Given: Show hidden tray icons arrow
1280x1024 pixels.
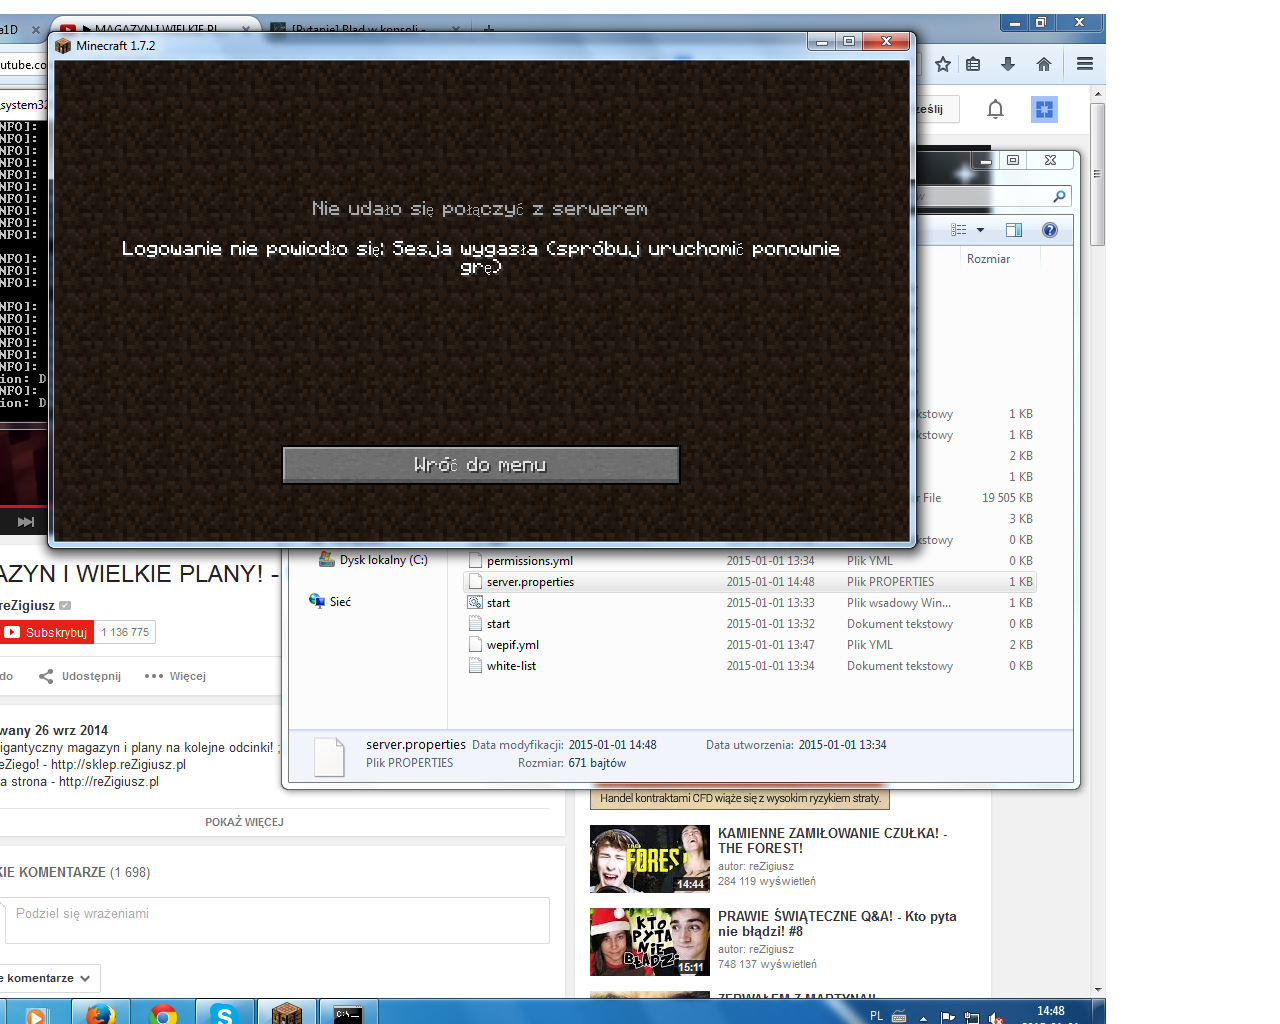Looking at the screenshot, I should tap(923, 1018).
